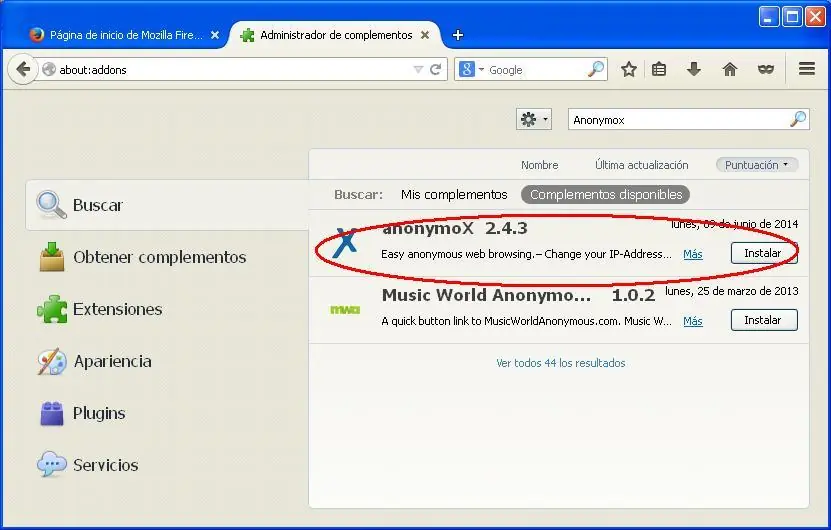
Task: Toggle Puntuación sort order
Action: [756, 165]
